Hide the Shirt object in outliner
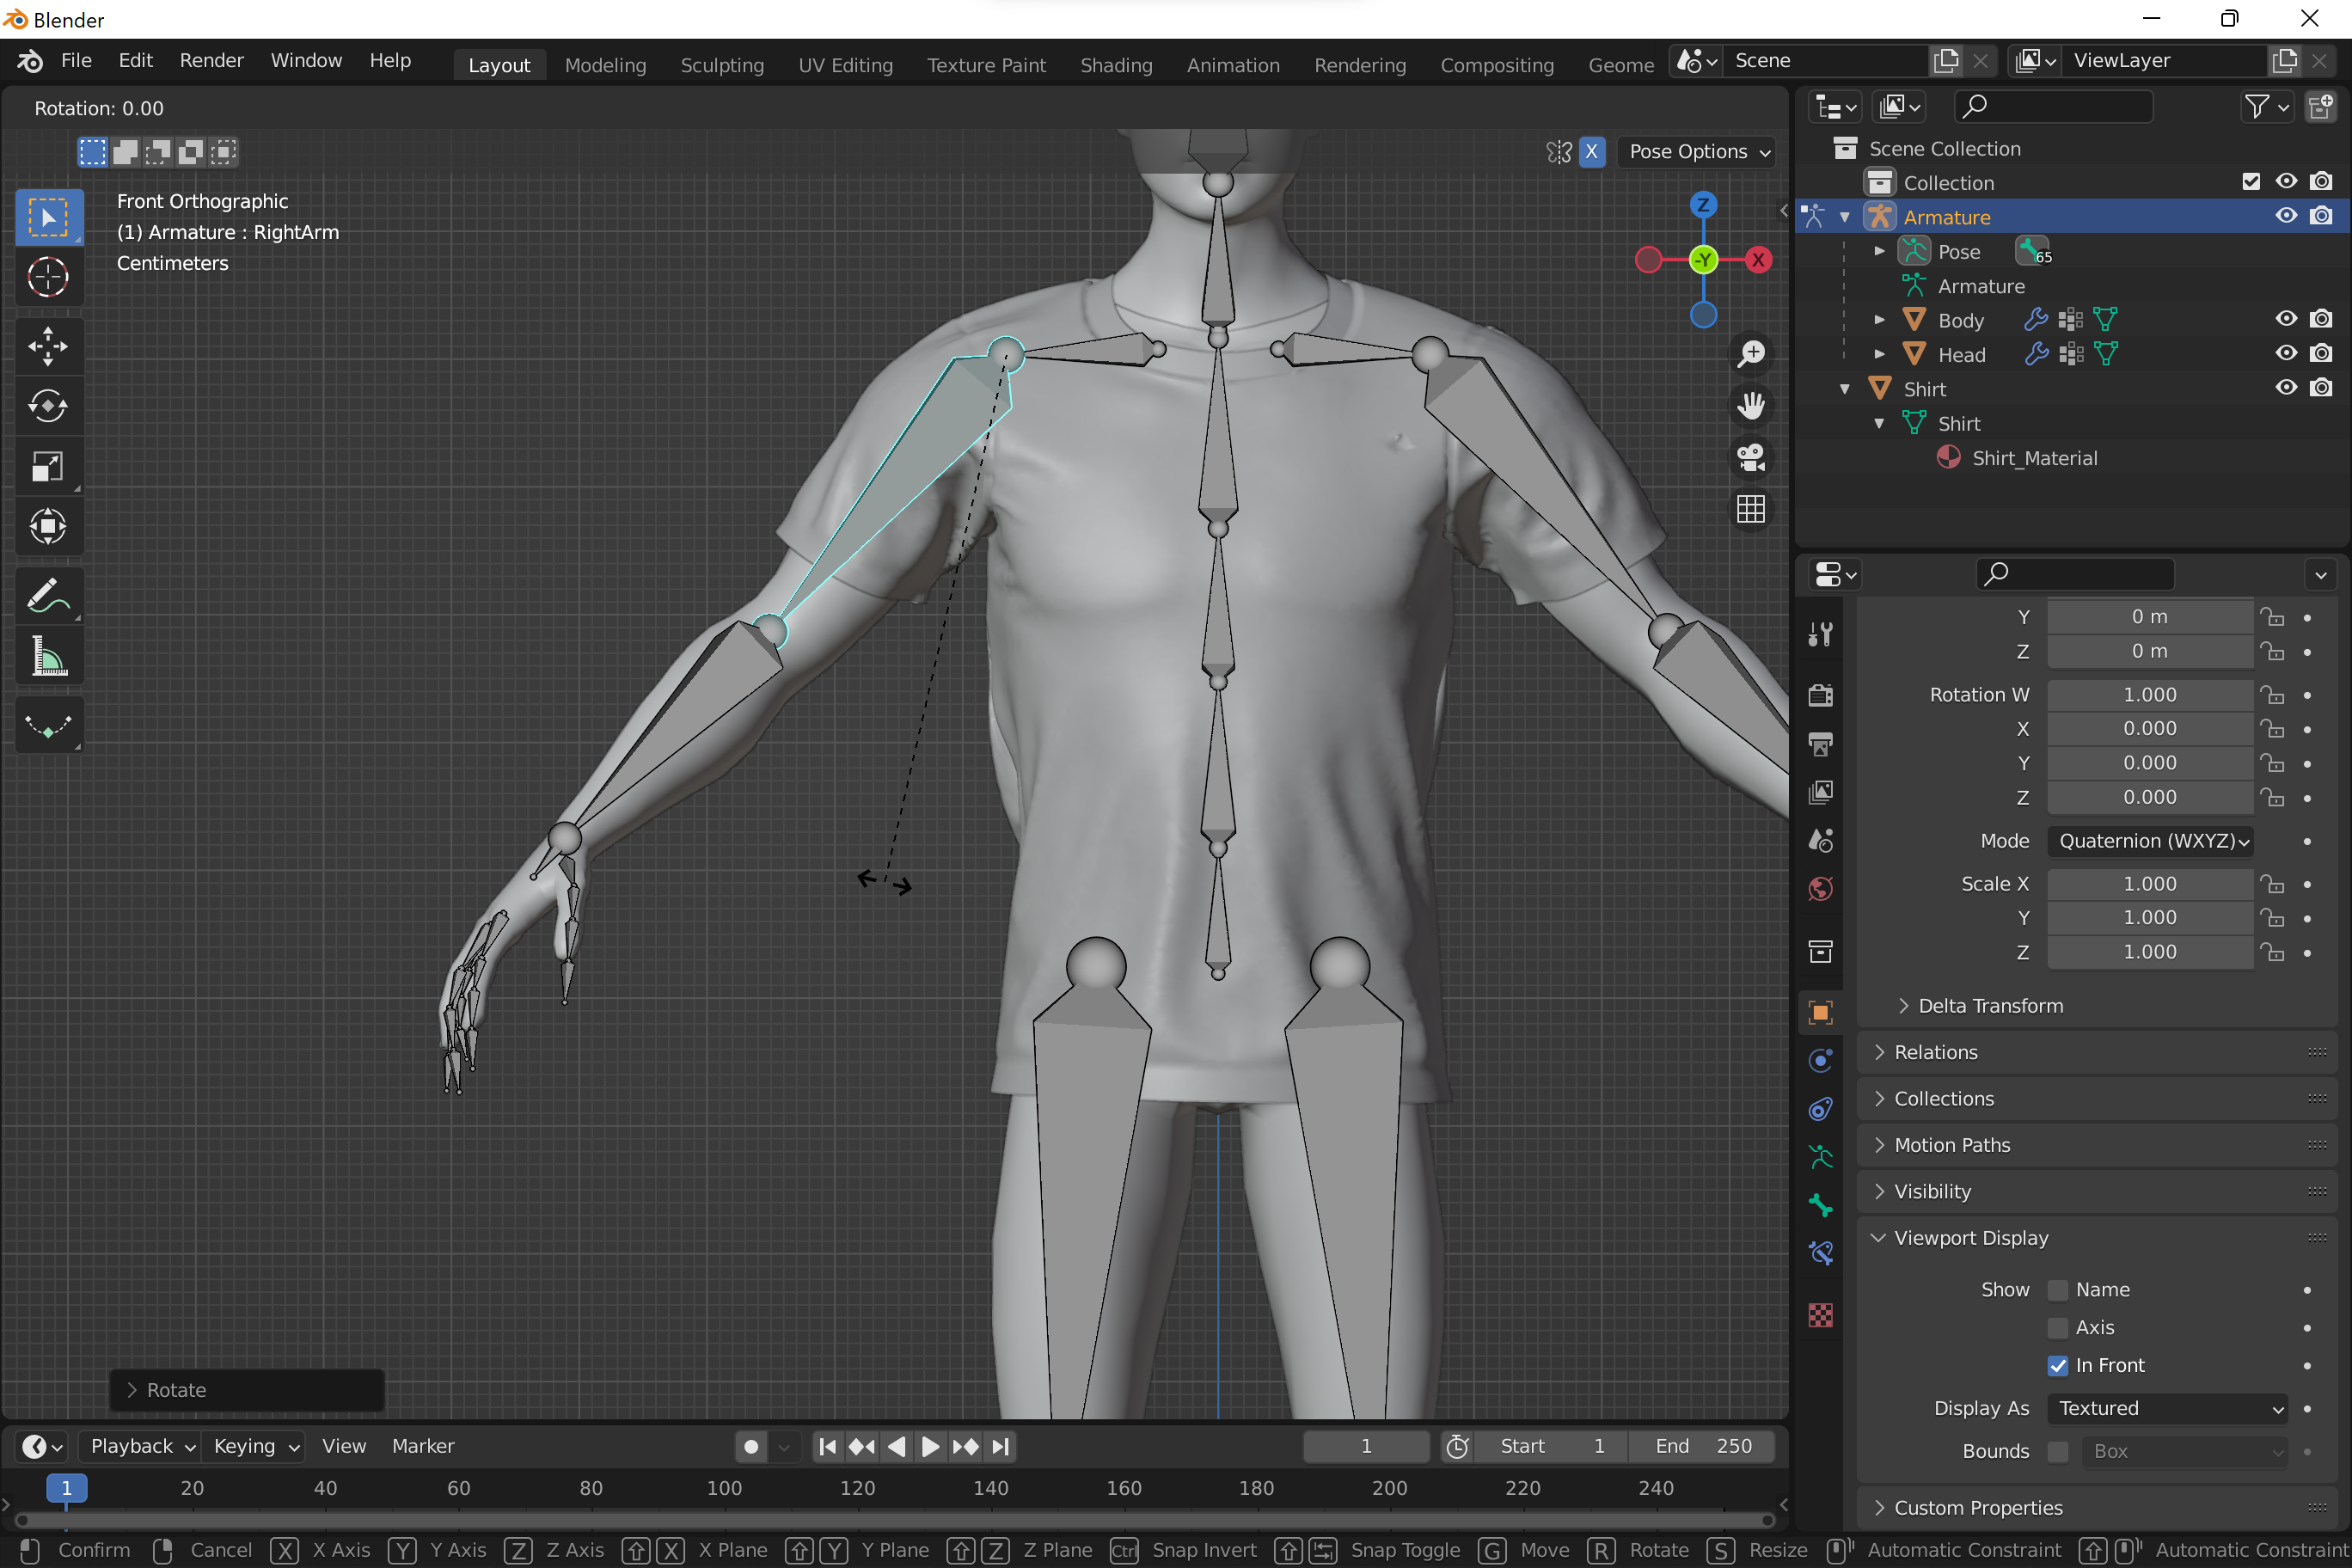Screen dimensions: 2352x1568 pyautogui.click(x=2285, y=388)
